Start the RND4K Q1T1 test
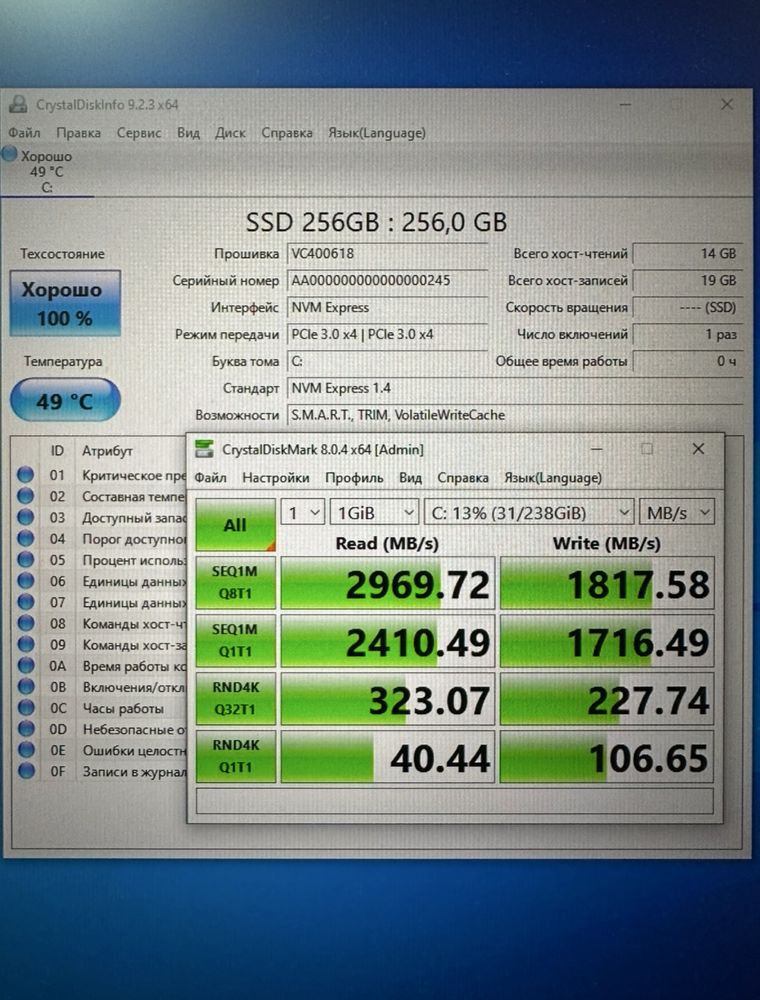The image size is (760, 1000). point(235,756)
